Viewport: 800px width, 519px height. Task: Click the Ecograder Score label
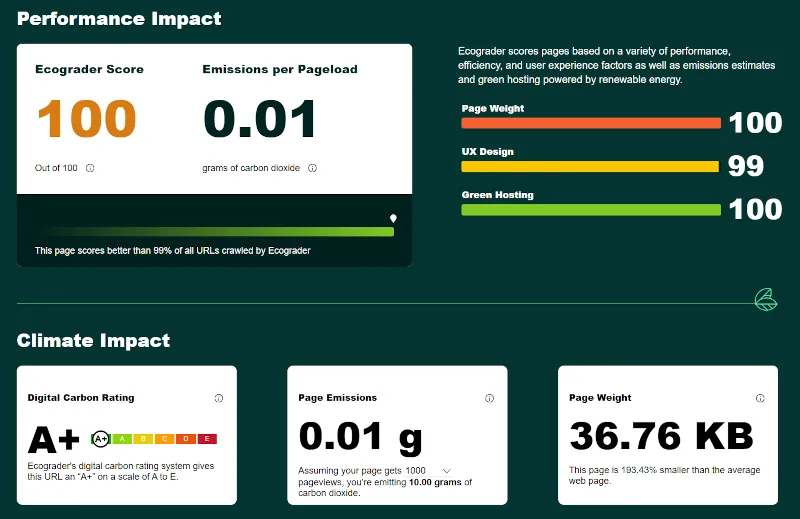[x=89, y=69]
